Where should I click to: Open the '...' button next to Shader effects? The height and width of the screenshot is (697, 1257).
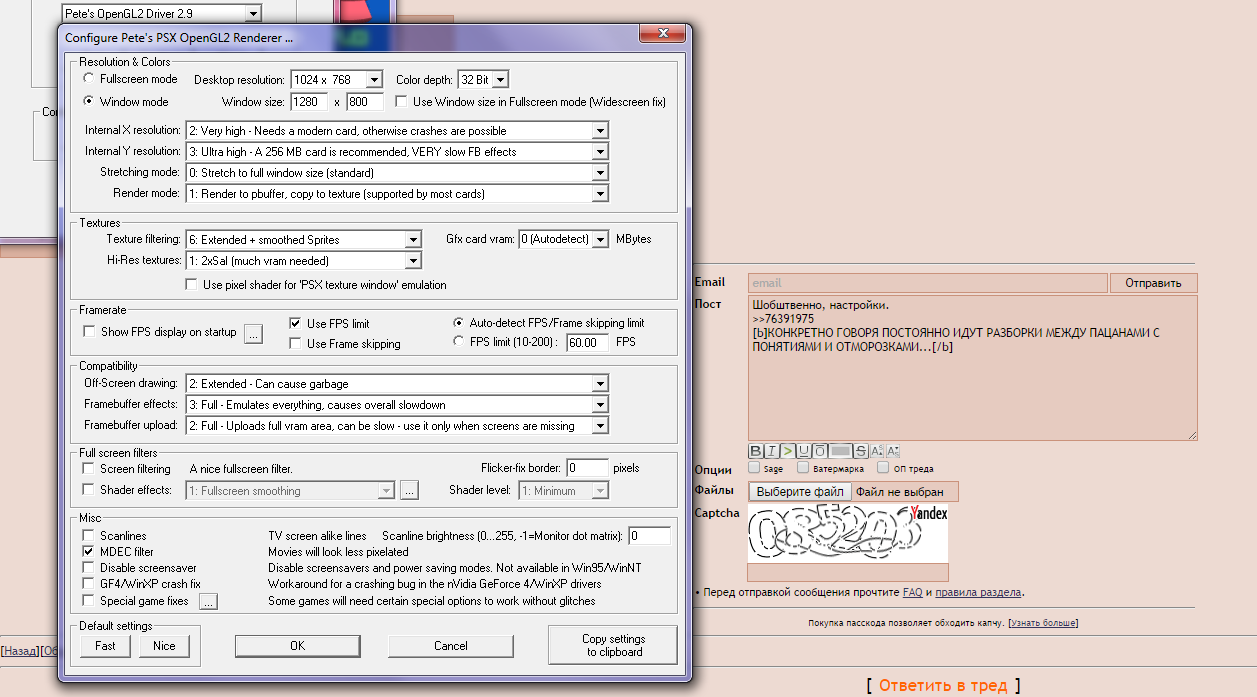(x=408, y=491)
